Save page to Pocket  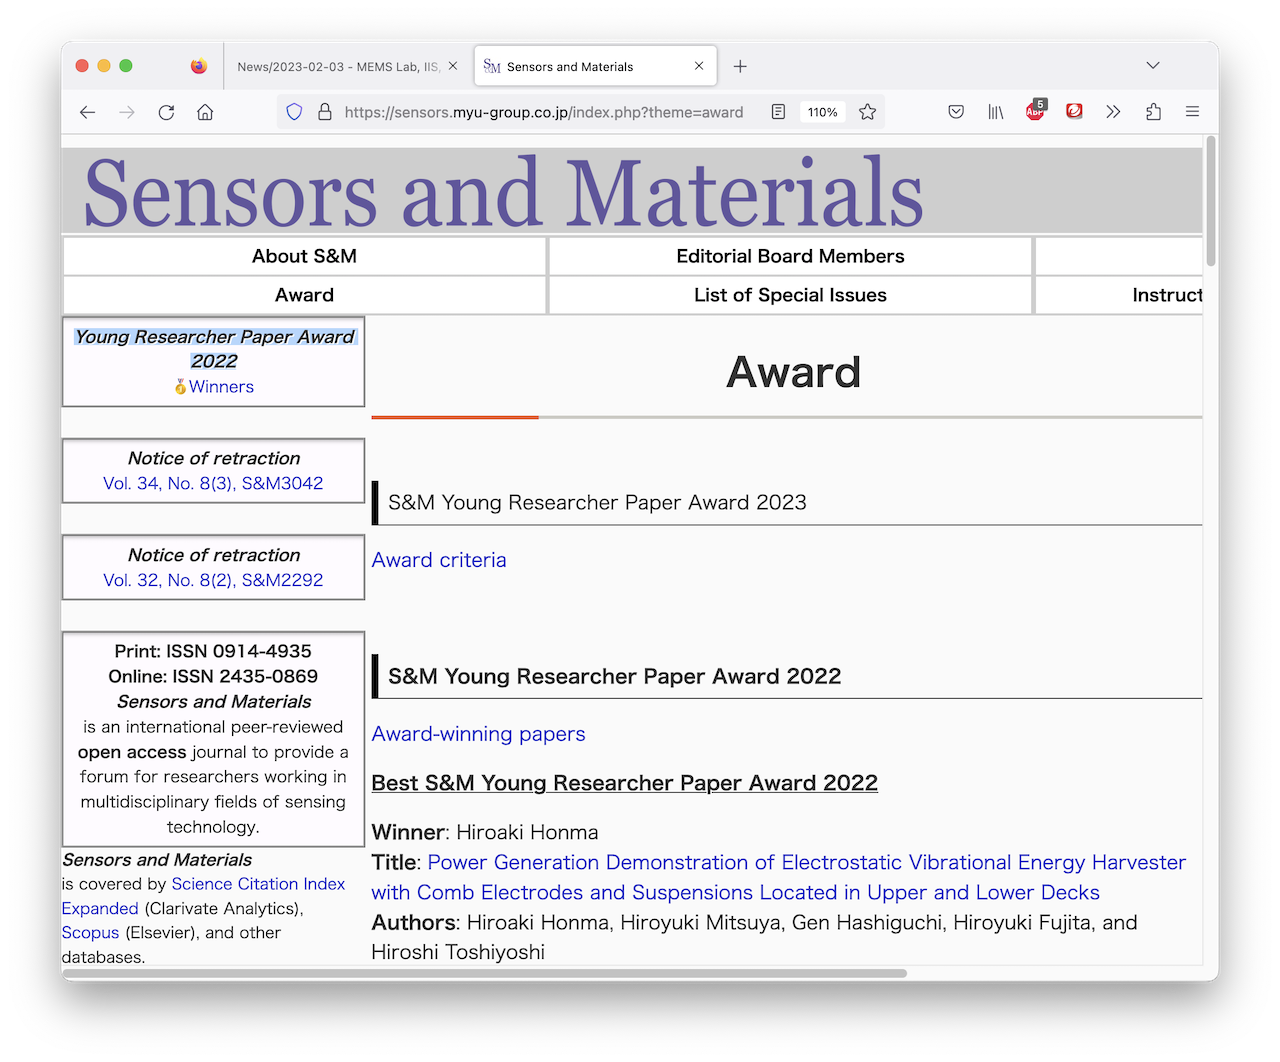point(956,112)
